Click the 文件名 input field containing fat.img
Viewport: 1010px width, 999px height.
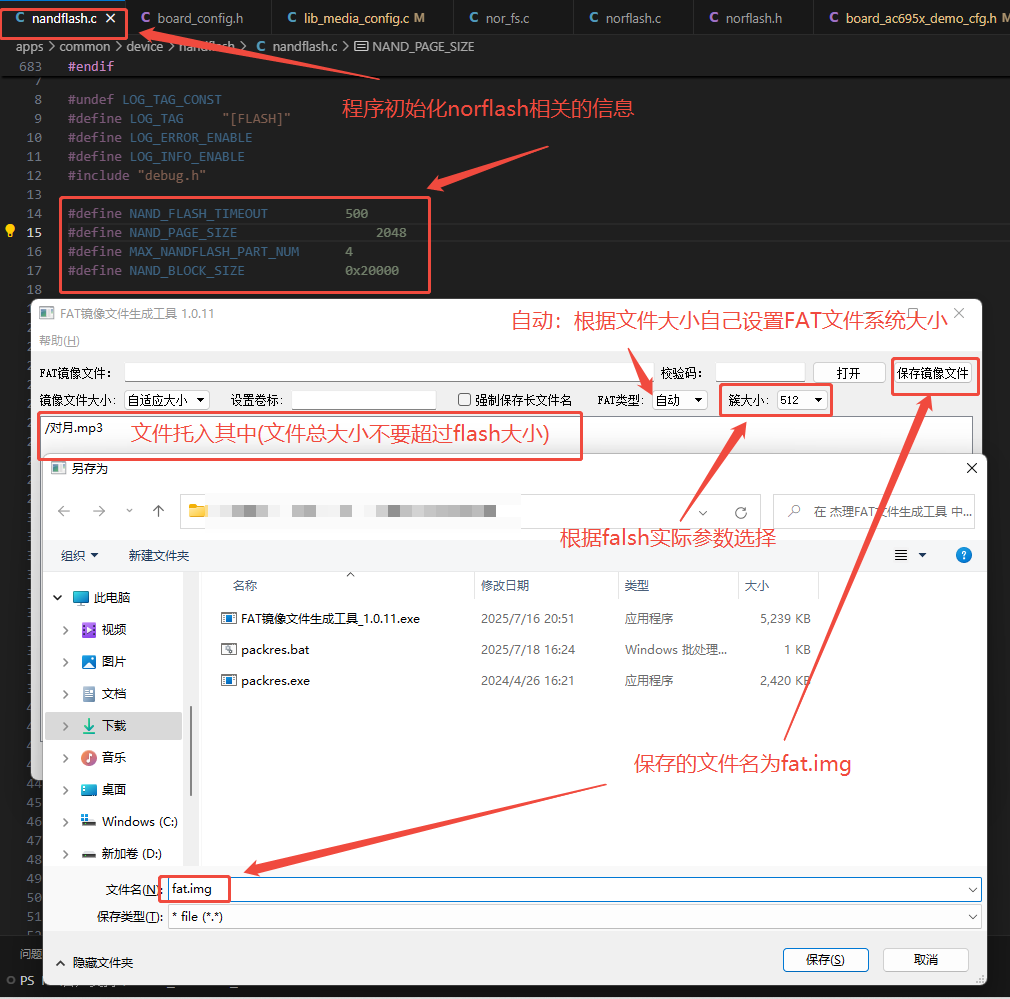pyautogui.click(x=574, y=890)
